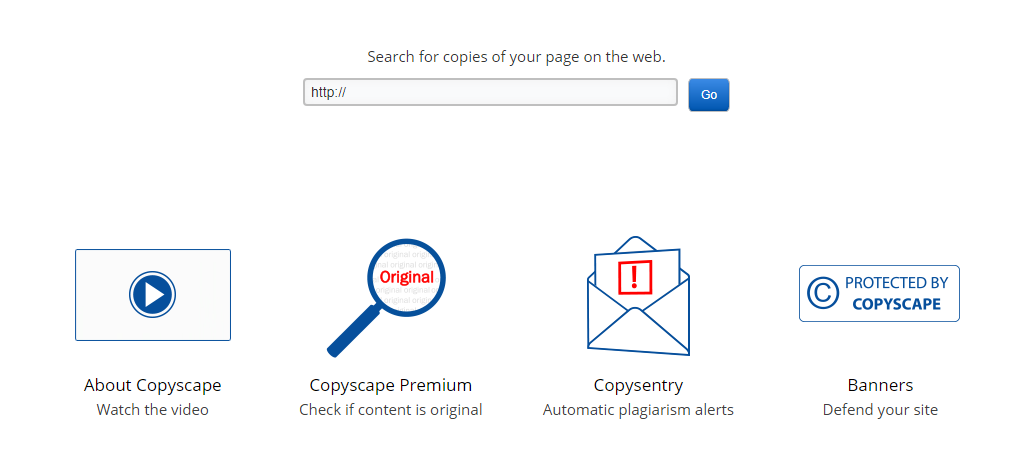Click the red exclamation mark alert
Screen dimensions: 1020x461
635,276
